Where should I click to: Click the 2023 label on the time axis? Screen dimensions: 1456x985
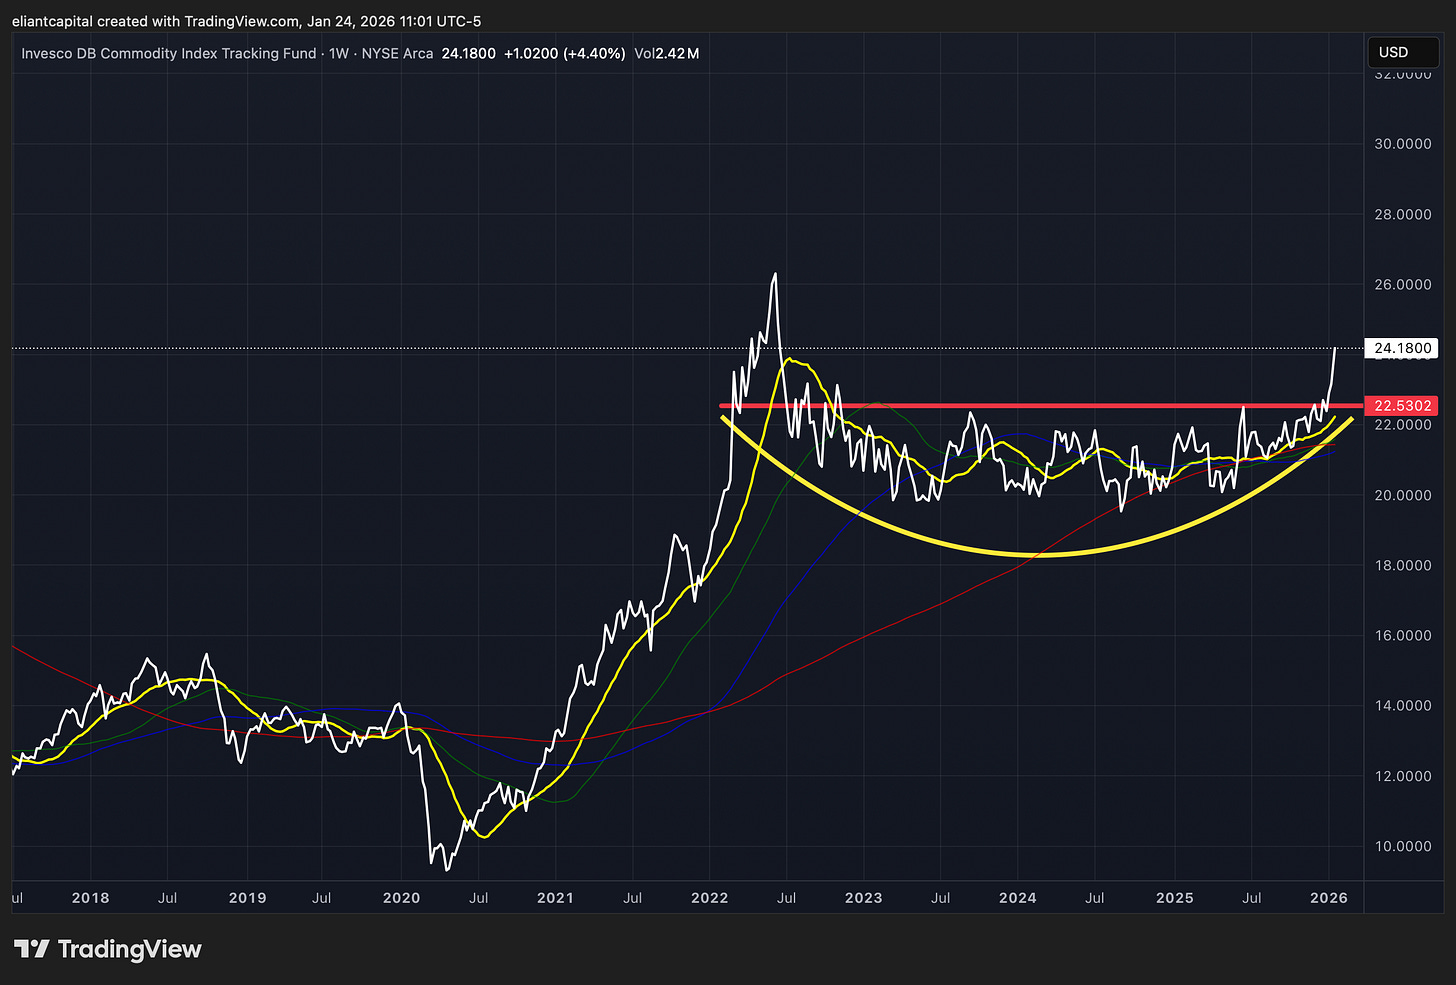(863, 897)
